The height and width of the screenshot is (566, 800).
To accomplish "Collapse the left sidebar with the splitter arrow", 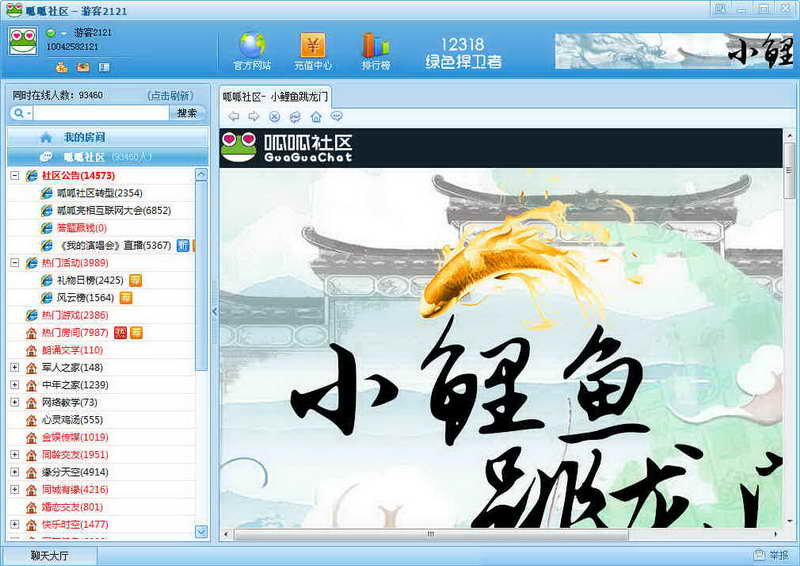I will point(214,311).
